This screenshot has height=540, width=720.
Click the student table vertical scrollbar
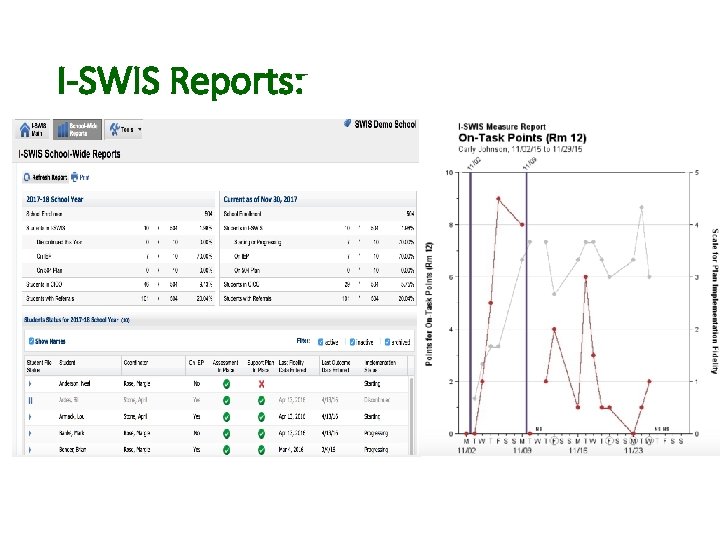(x=411, y=416)
